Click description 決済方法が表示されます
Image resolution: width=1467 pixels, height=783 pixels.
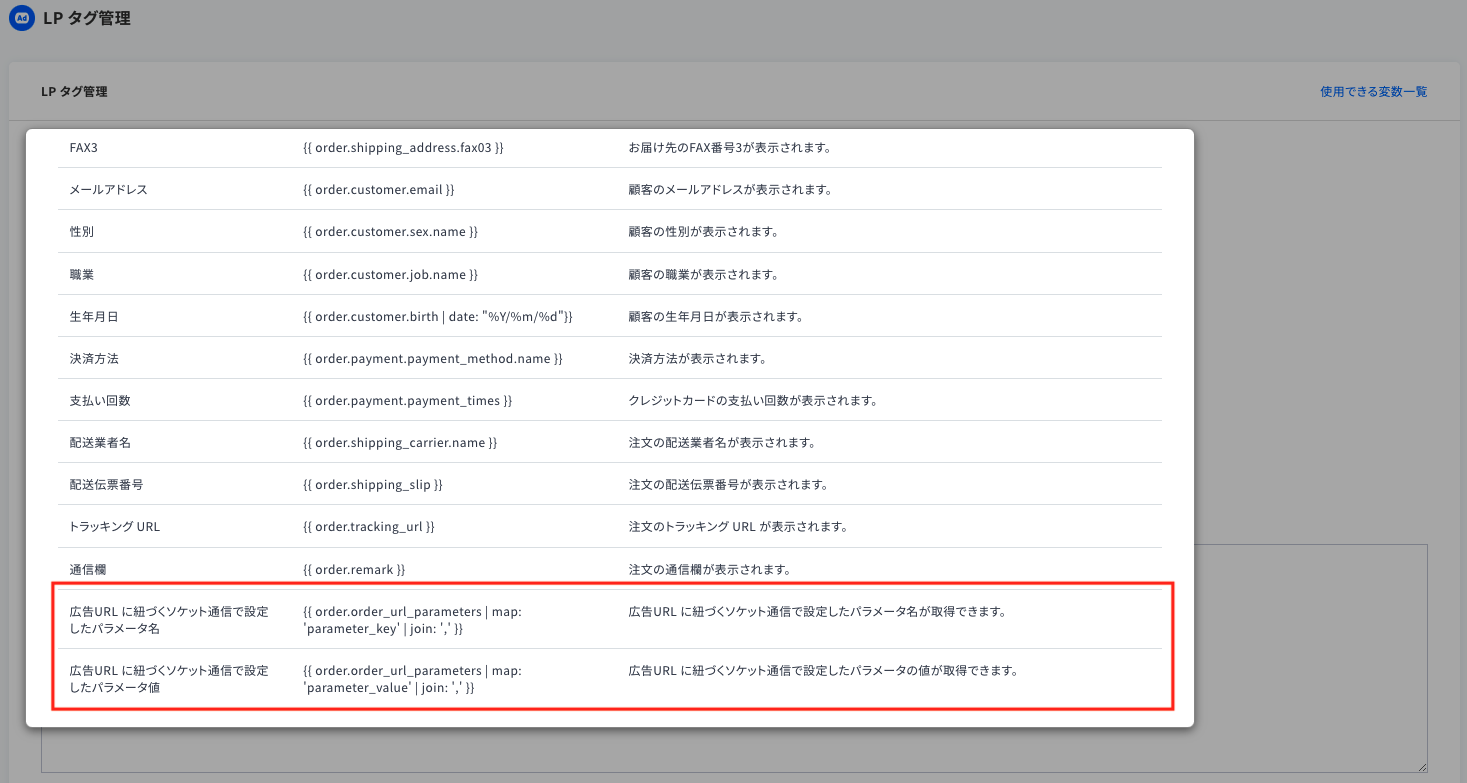[x=697, y=359]
